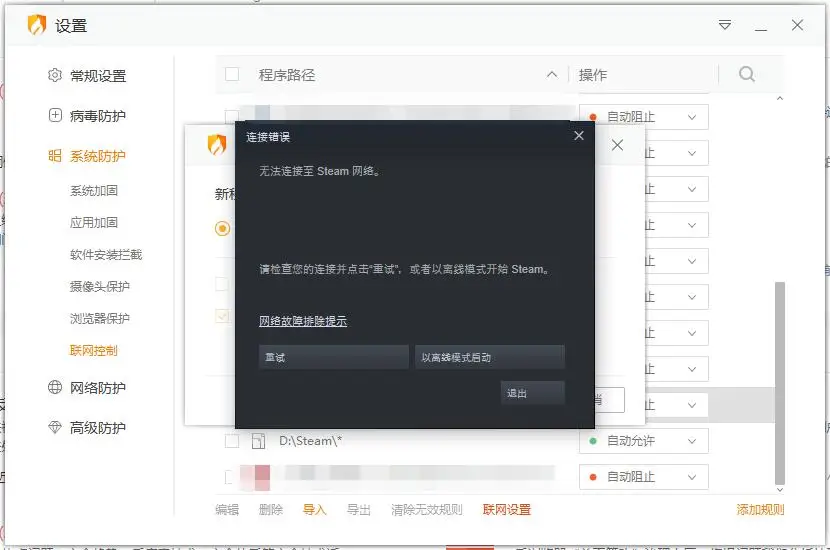This screenshot has width=830, height=550.
Task: Expand the fourth row action dropdown arrow
Action: 692,225
